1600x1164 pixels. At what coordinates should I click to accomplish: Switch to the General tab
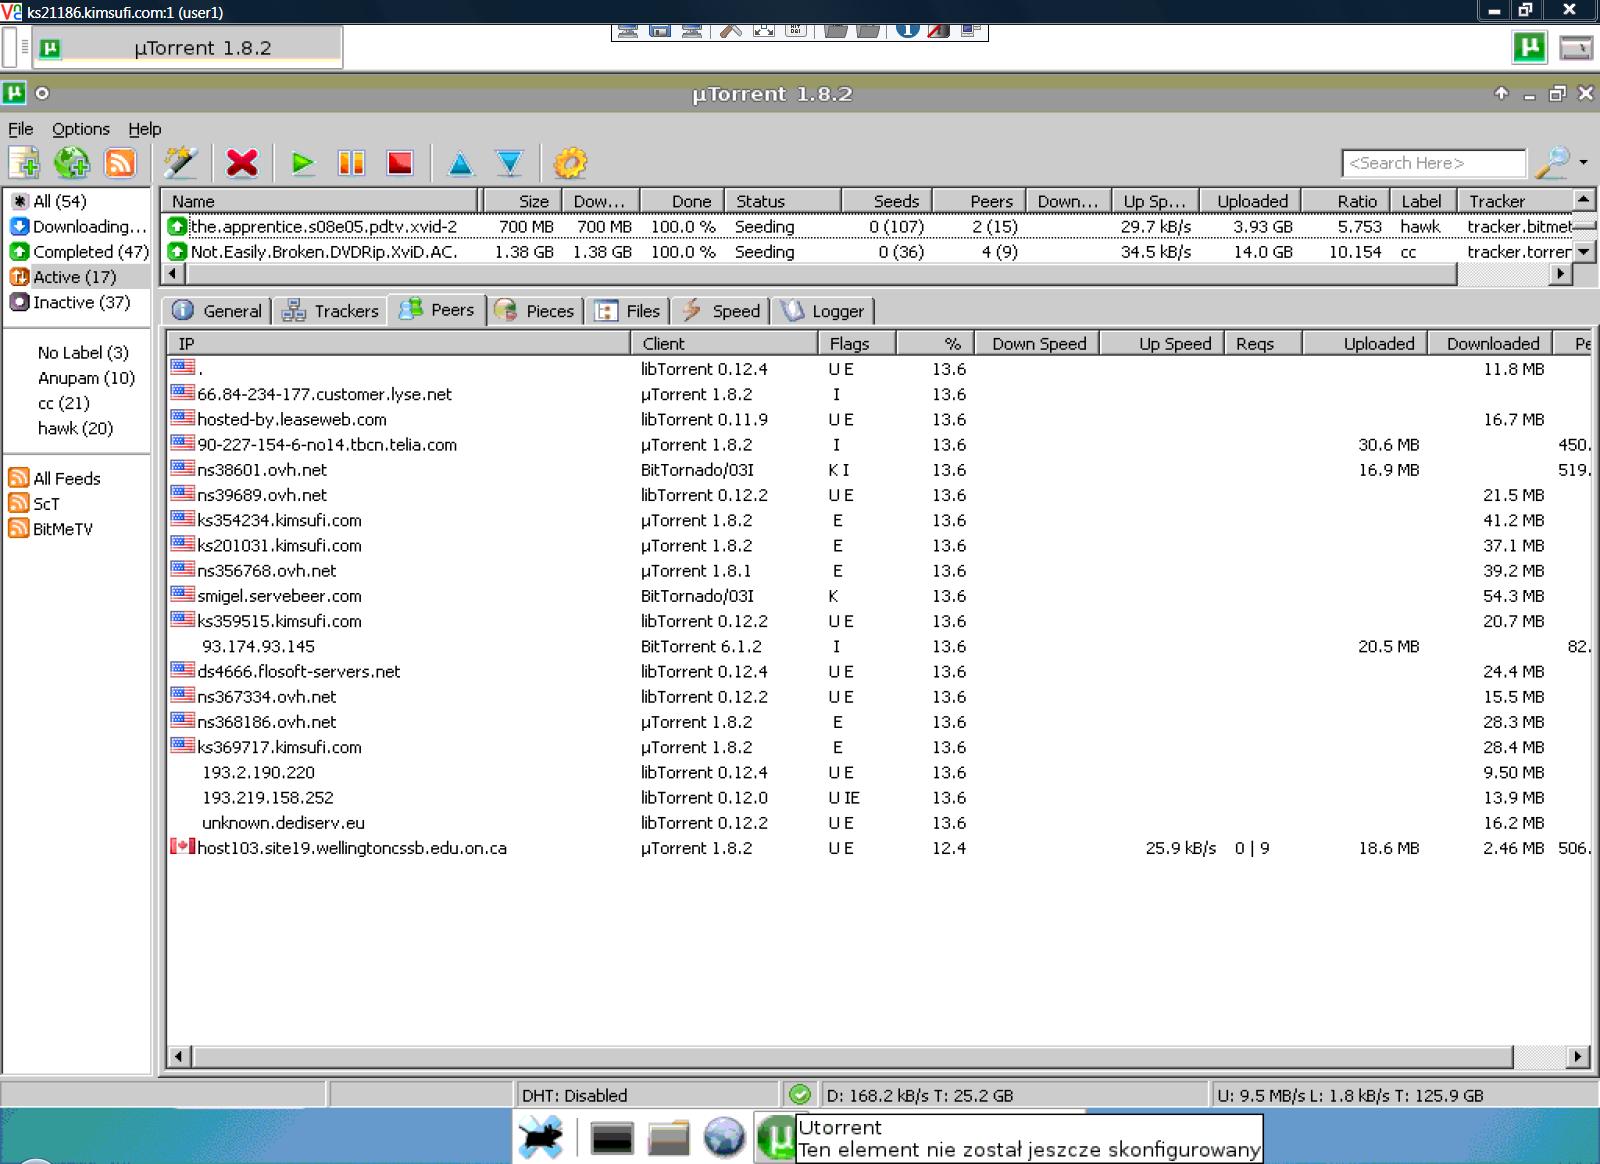point(217,311)
